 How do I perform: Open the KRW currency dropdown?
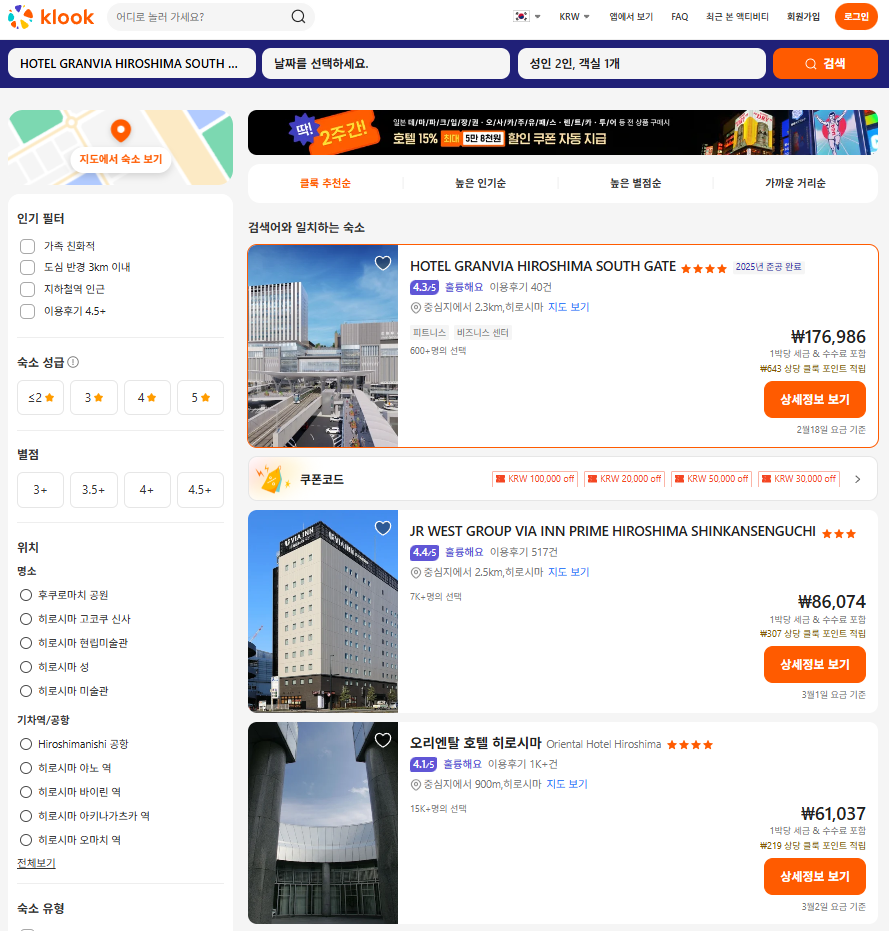(574, 17)
